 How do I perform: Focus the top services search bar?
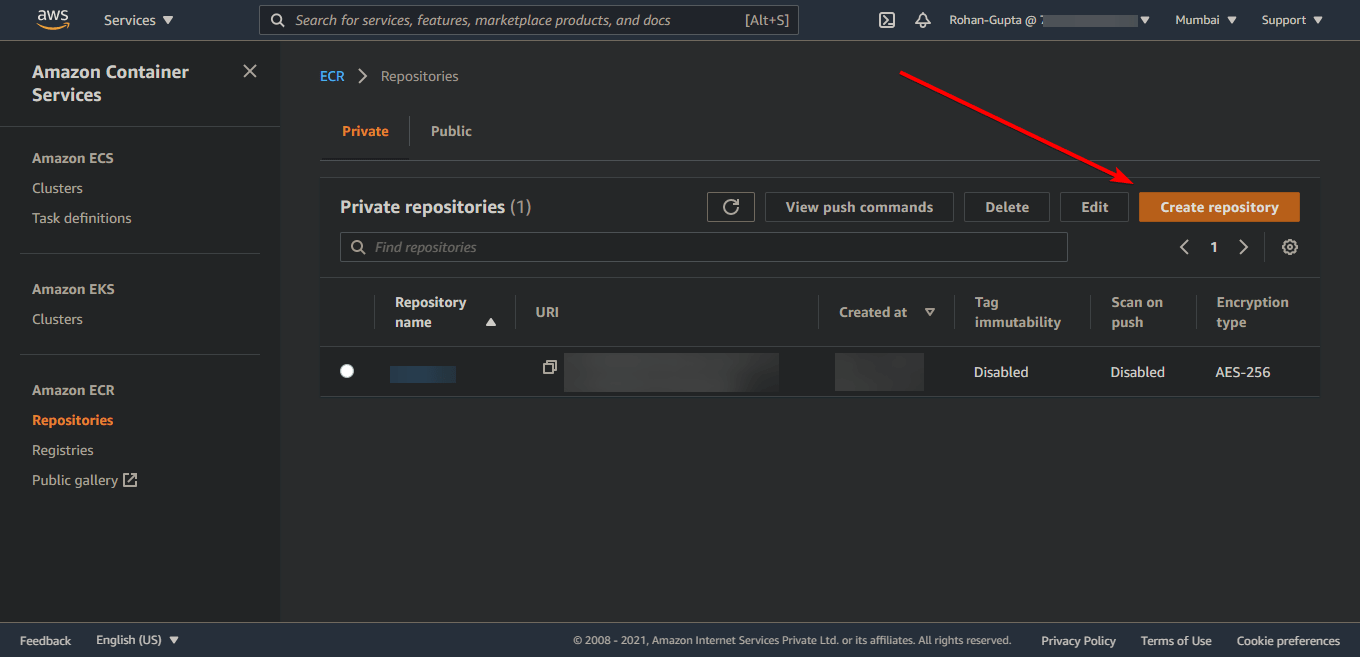pos(529,20)
